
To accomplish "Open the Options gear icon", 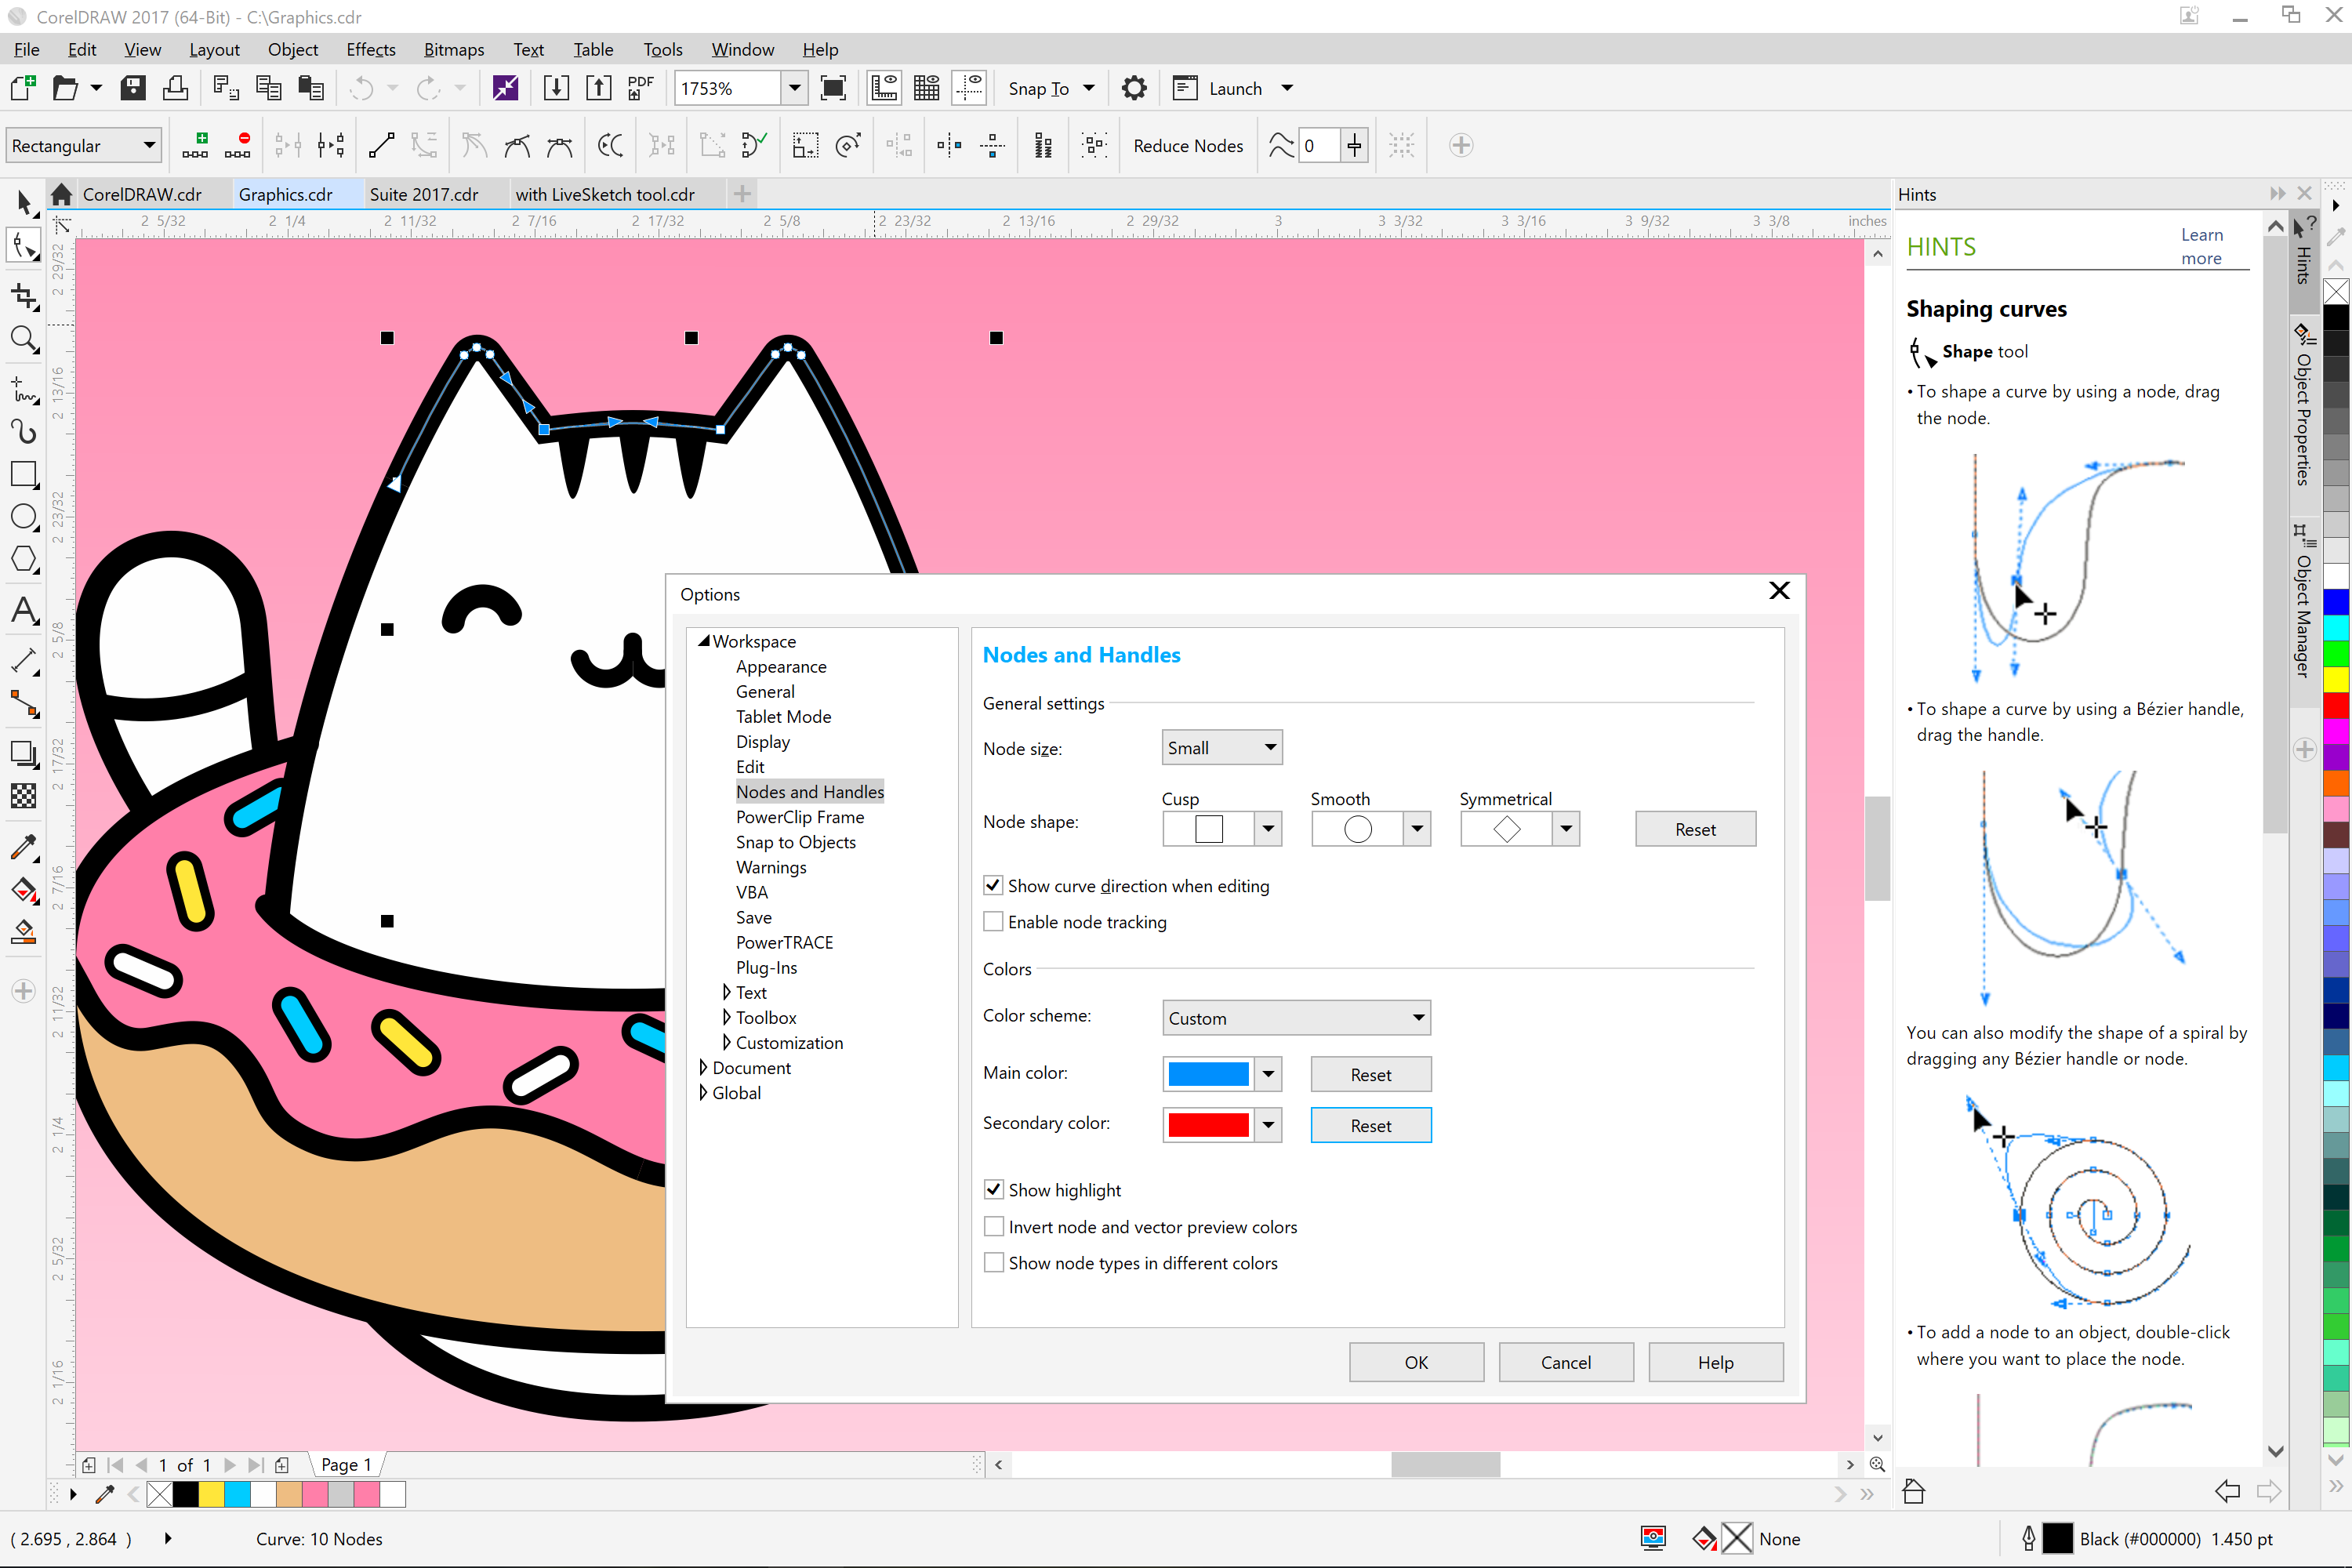I will (x=1134, y=88).
